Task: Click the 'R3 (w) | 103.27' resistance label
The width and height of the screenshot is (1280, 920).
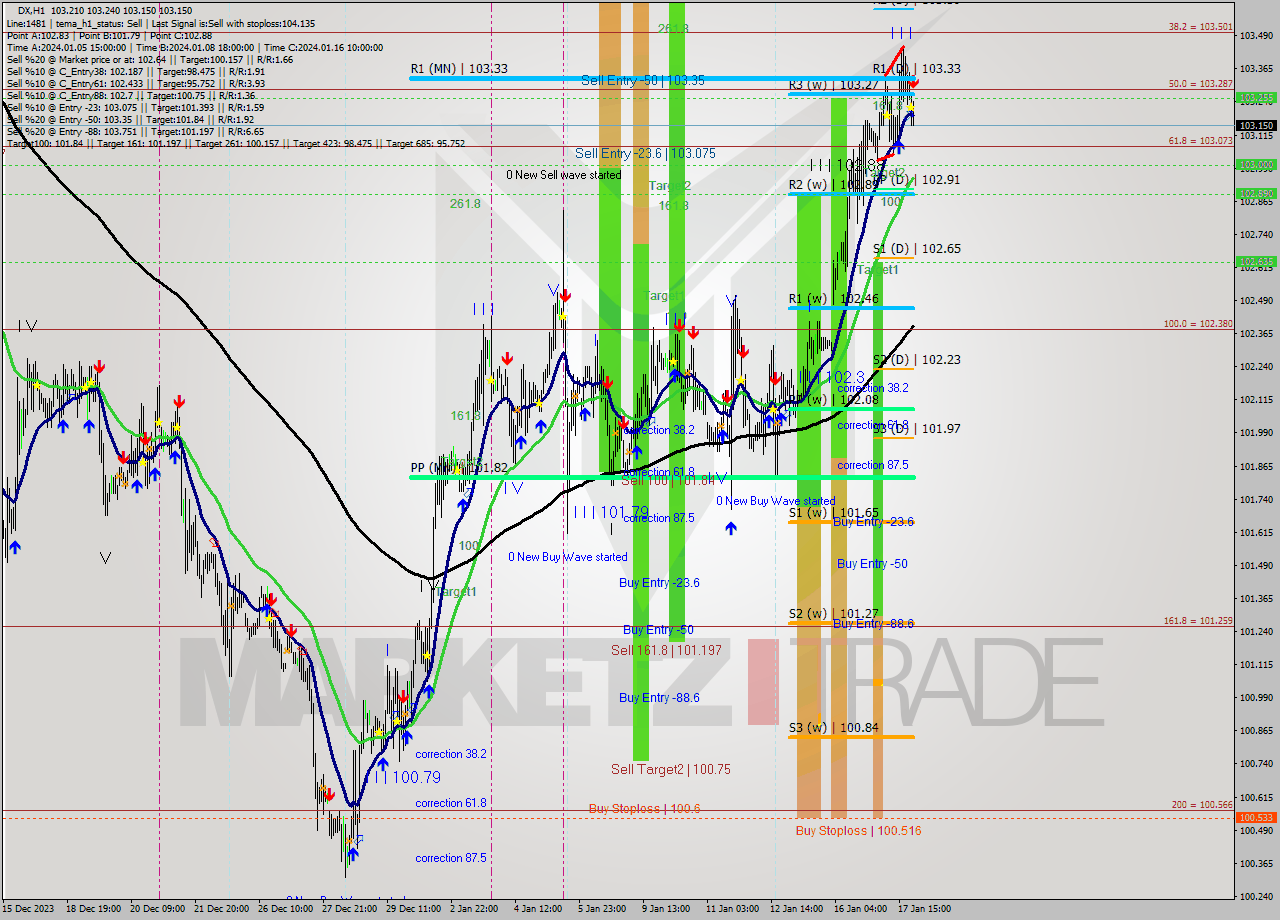Action: pos(833,85)
